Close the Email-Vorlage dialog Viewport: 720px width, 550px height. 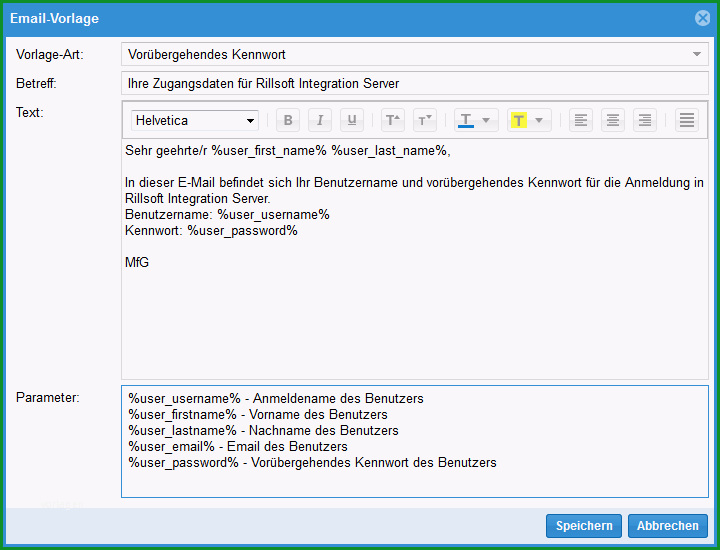[703, 18]
